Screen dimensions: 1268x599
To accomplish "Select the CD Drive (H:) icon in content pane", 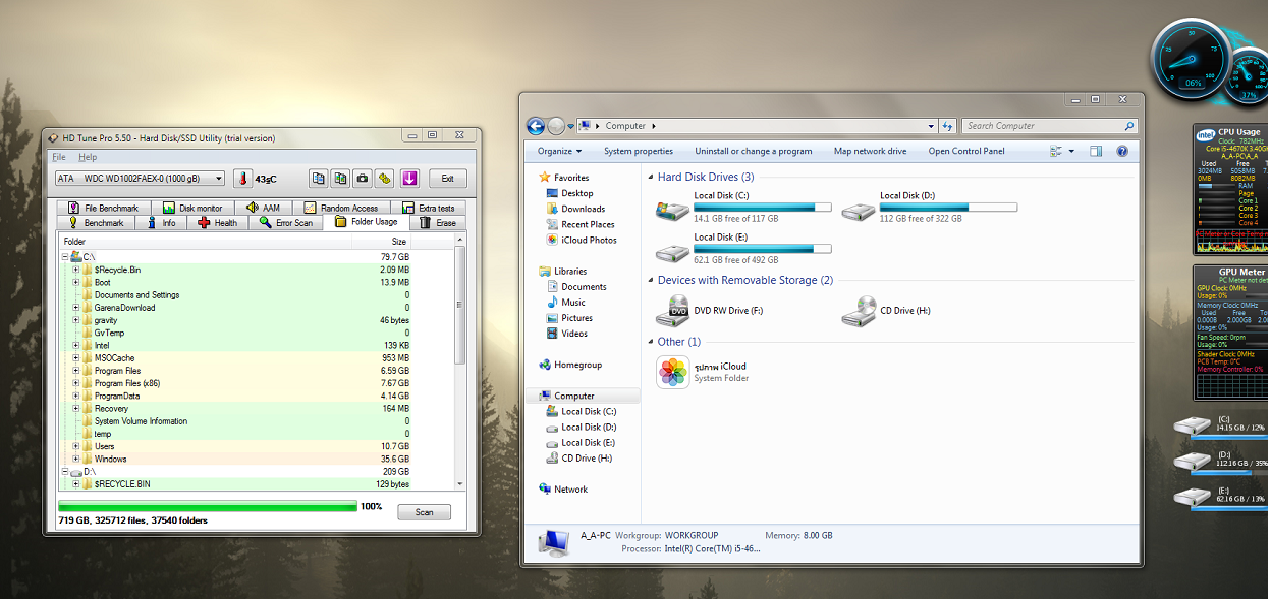I will pyautogui.click(x=858, y=311).
